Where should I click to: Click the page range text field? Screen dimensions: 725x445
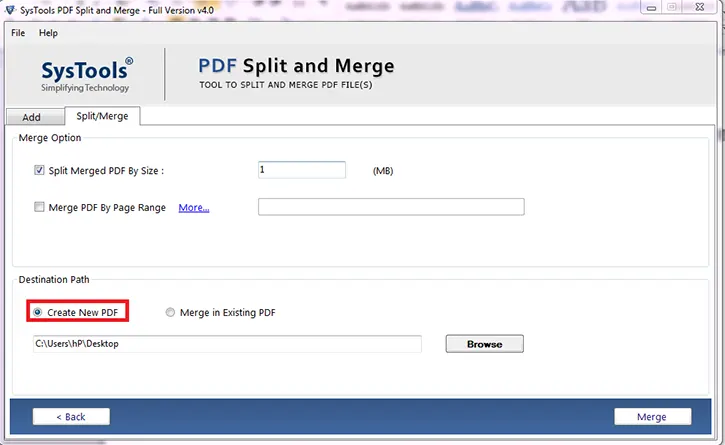tap(391, 207)
